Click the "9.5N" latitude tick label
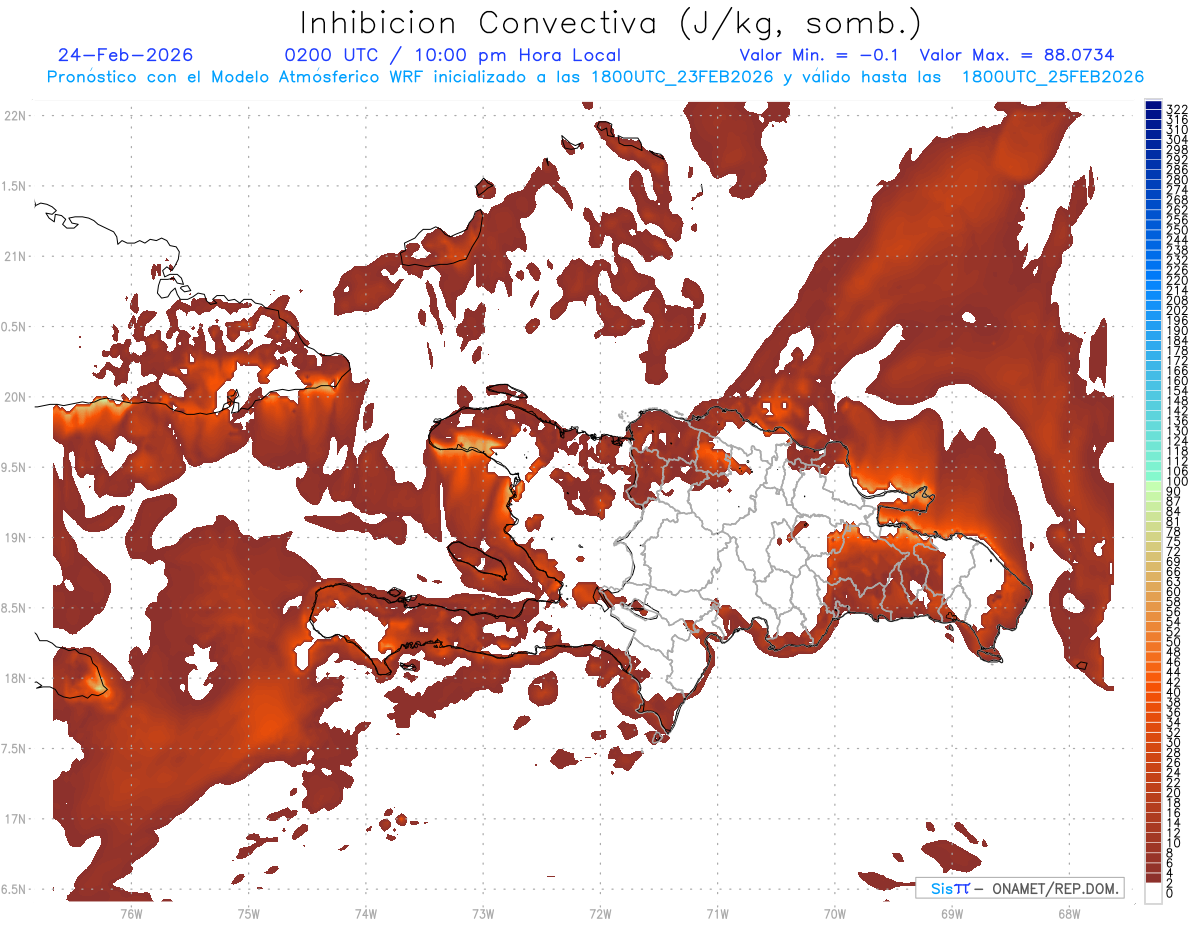Screen dimensions: 1200x927 click(15, 468)
